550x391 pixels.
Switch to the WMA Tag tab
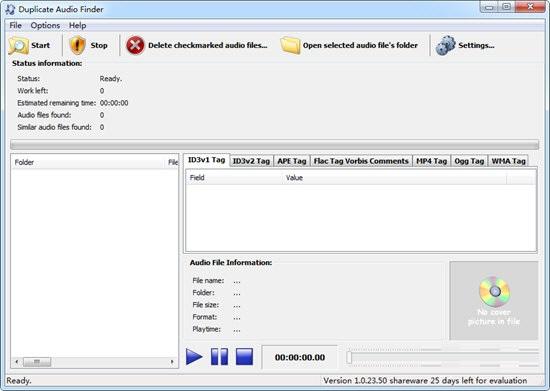coord(509,161)
